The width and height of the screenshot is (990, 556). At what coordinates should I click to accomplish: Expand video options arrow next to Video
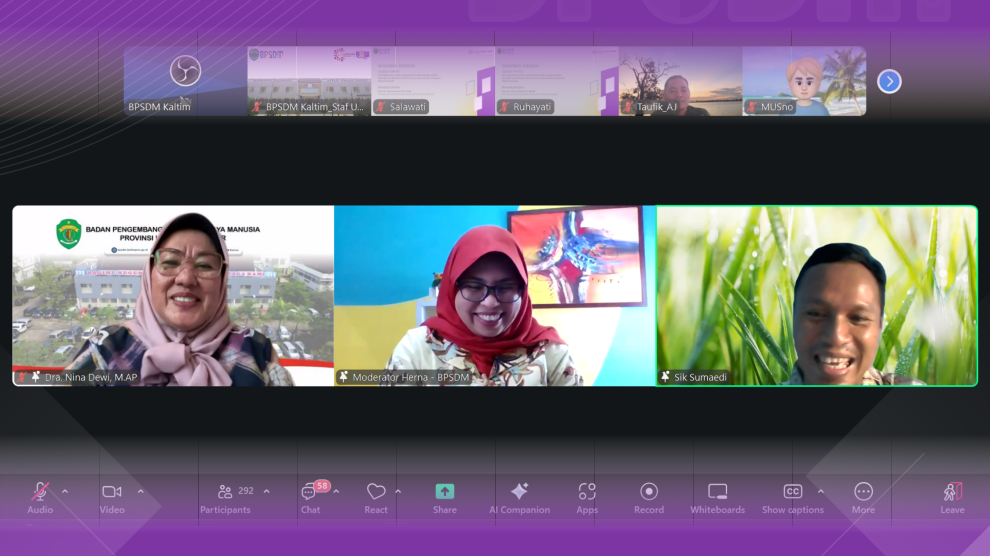point(140,491)
